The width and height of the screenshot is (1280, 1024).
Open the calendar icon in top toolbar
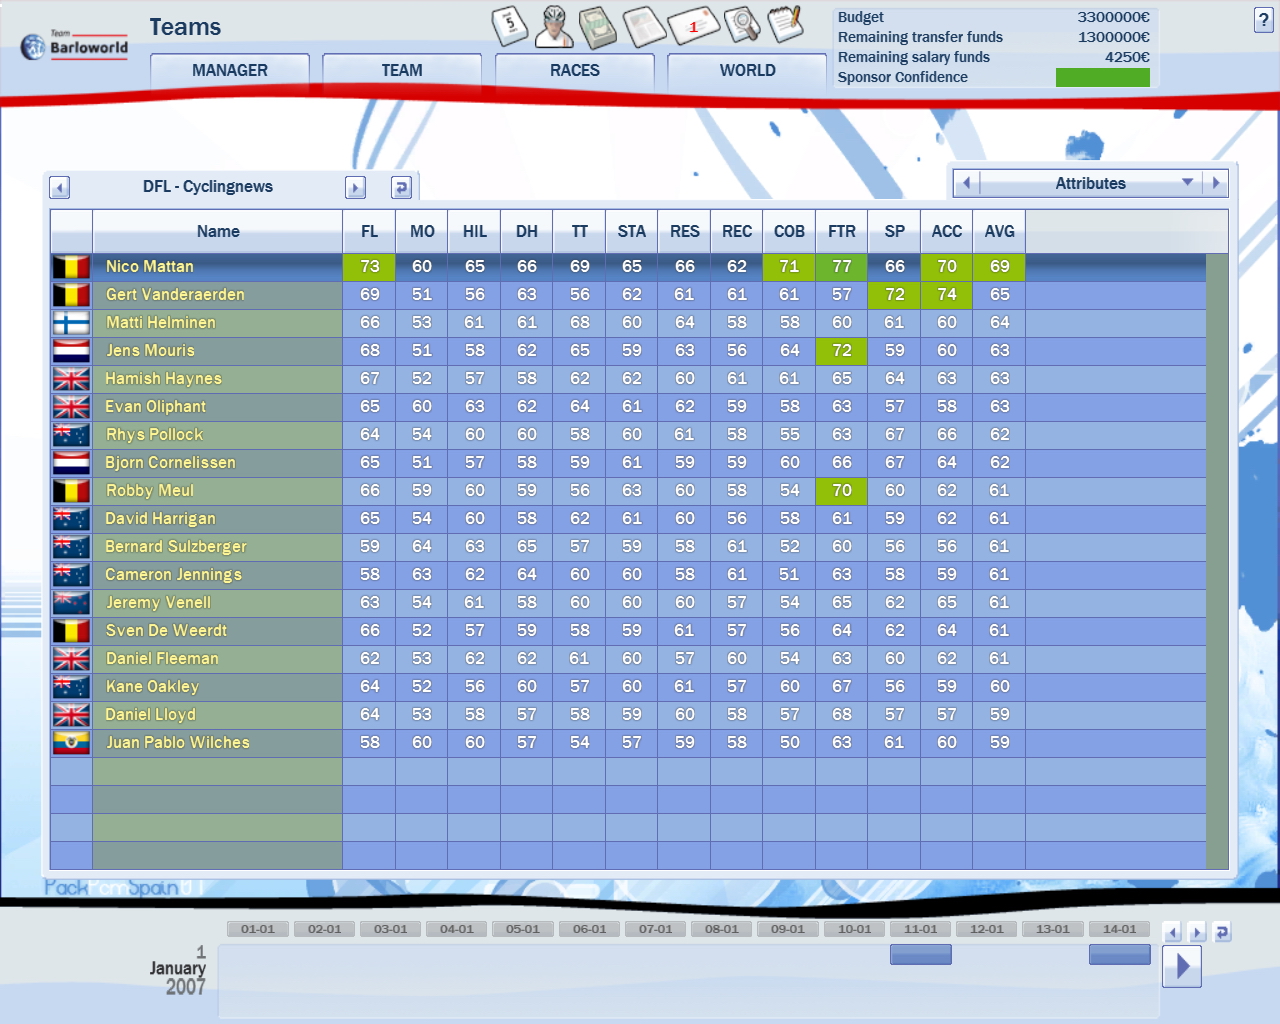tap(510, 26)
